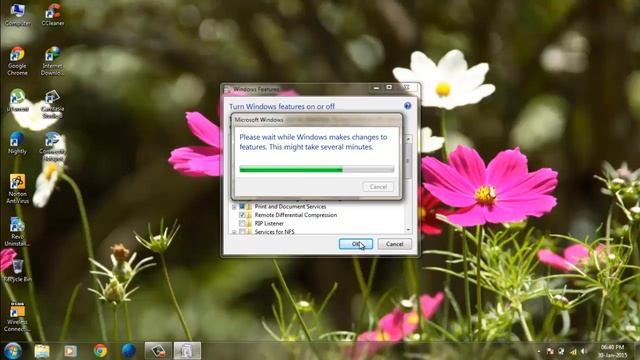Open the network signal tray icon
640x360 pixels.
click(573, 351)
